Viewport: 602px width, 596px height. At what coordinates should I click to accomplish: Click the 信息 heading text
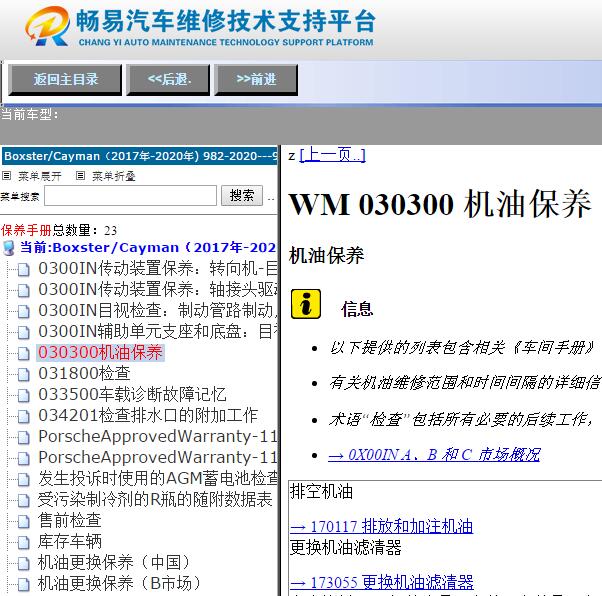357,309
